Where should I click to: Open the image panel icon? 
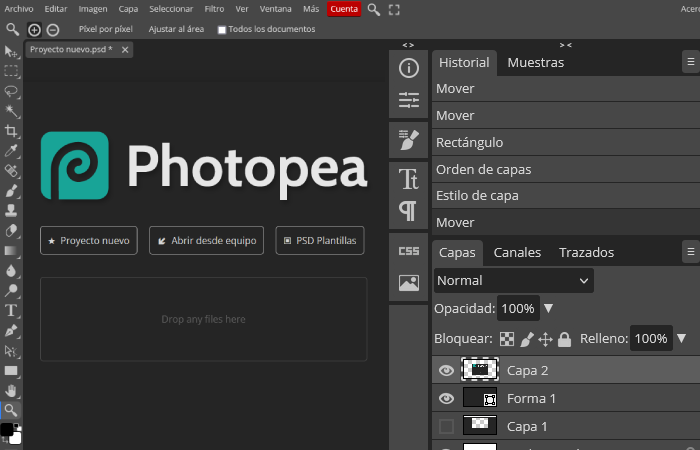pos(408,283)
